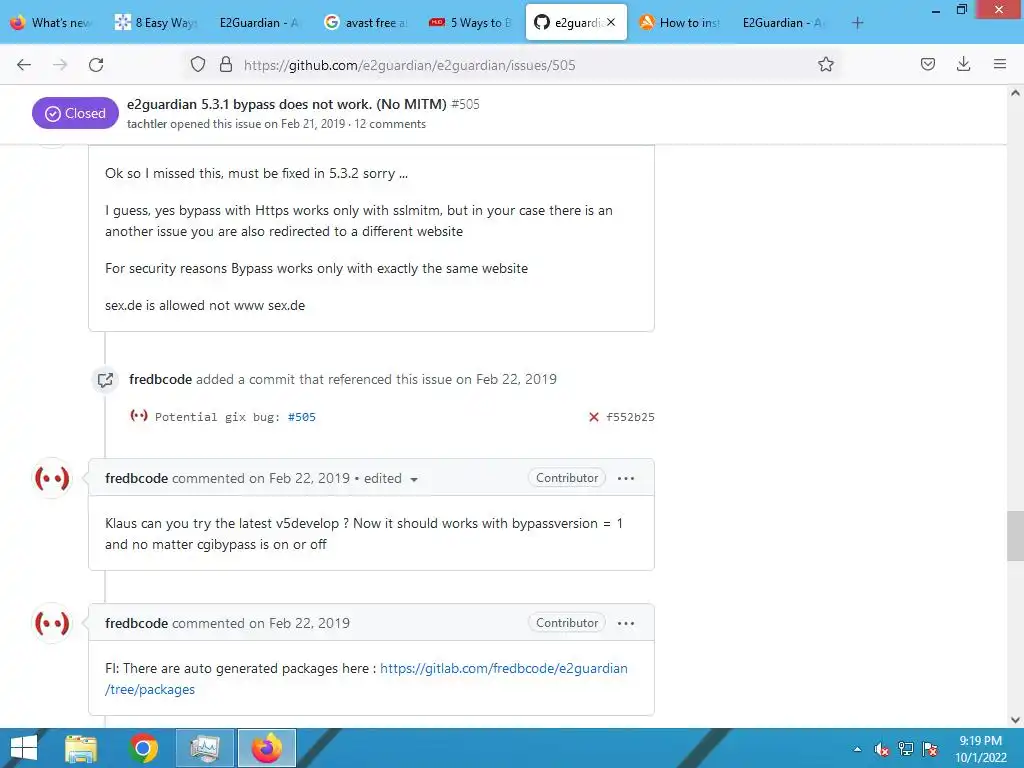The image size is (1024, 768).
Task: Switch to the avast free Google tab
Action: [x=366, y=22]
